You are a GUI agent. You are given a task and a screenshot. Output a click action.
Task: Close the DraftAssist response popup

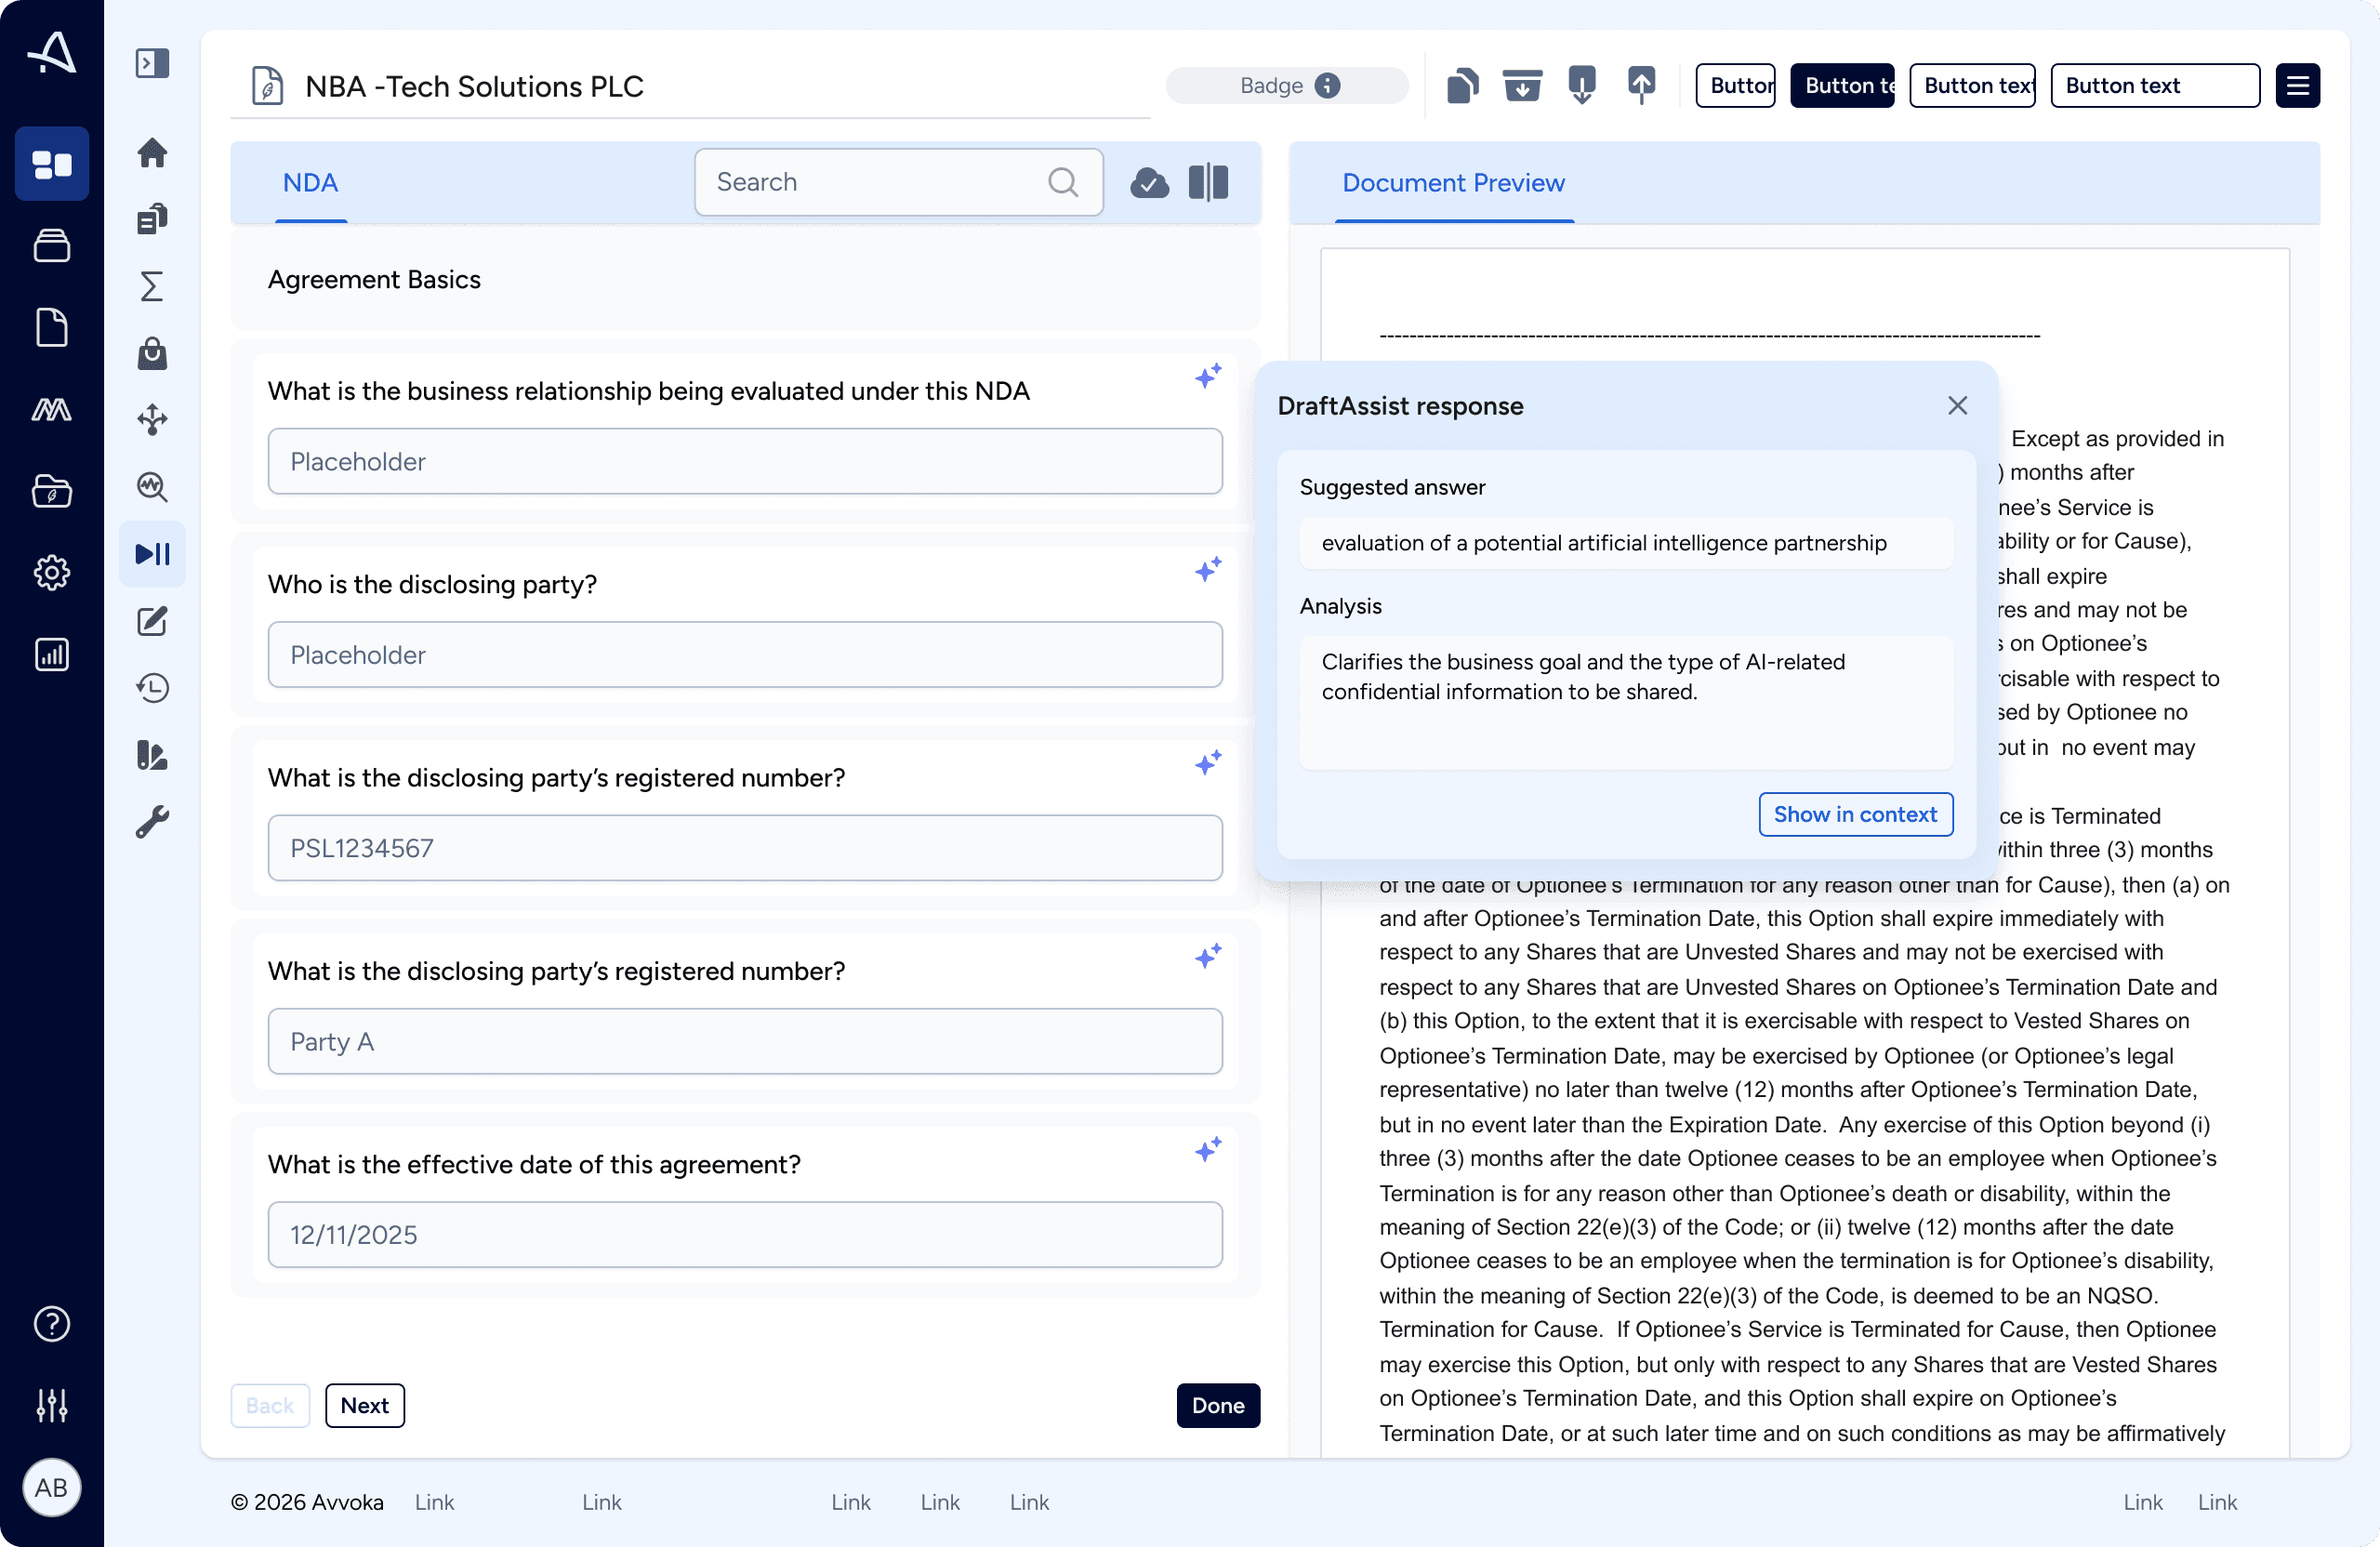tap(1957, 406)
